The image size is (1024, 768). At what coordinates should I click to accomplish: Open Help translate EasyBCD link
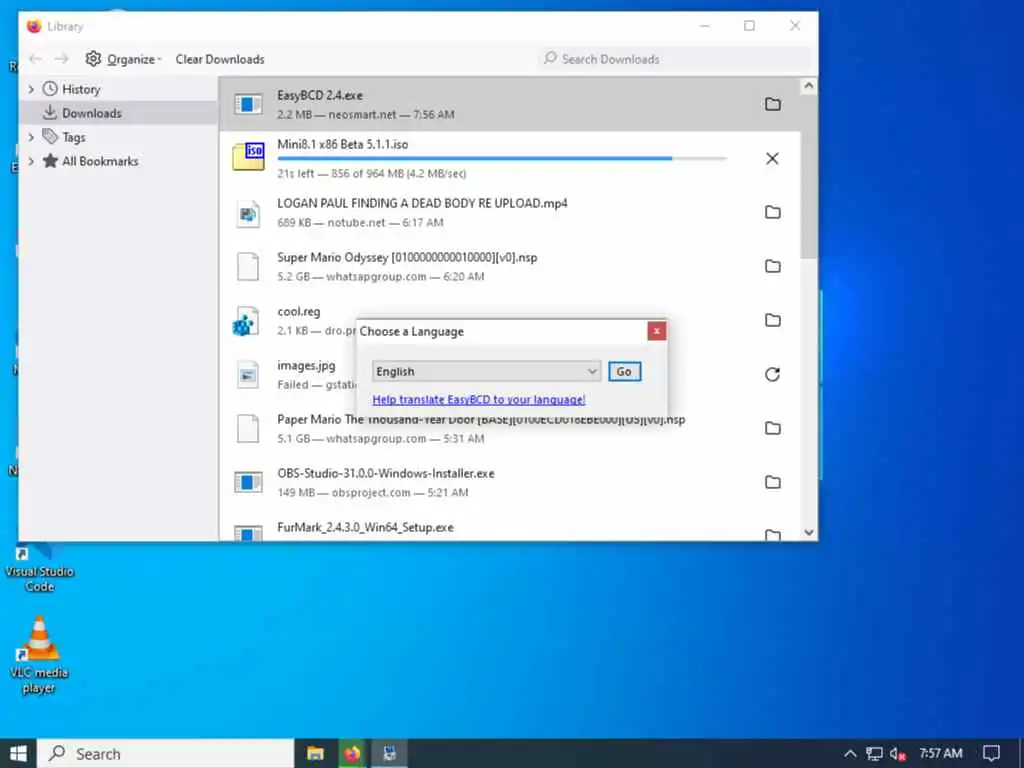pos(479,399)
